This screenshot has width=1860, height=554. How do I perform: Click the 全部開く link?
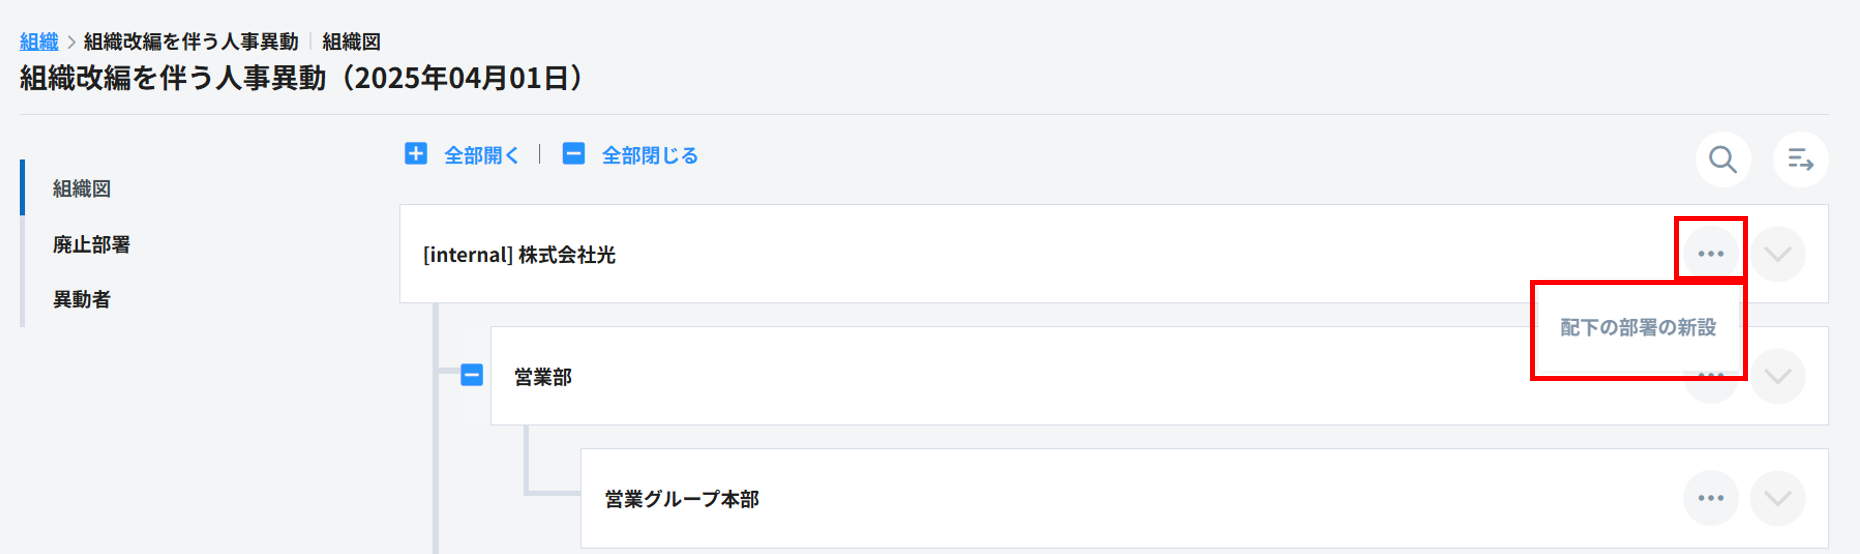pyautogui.click(x=481, y=156)
